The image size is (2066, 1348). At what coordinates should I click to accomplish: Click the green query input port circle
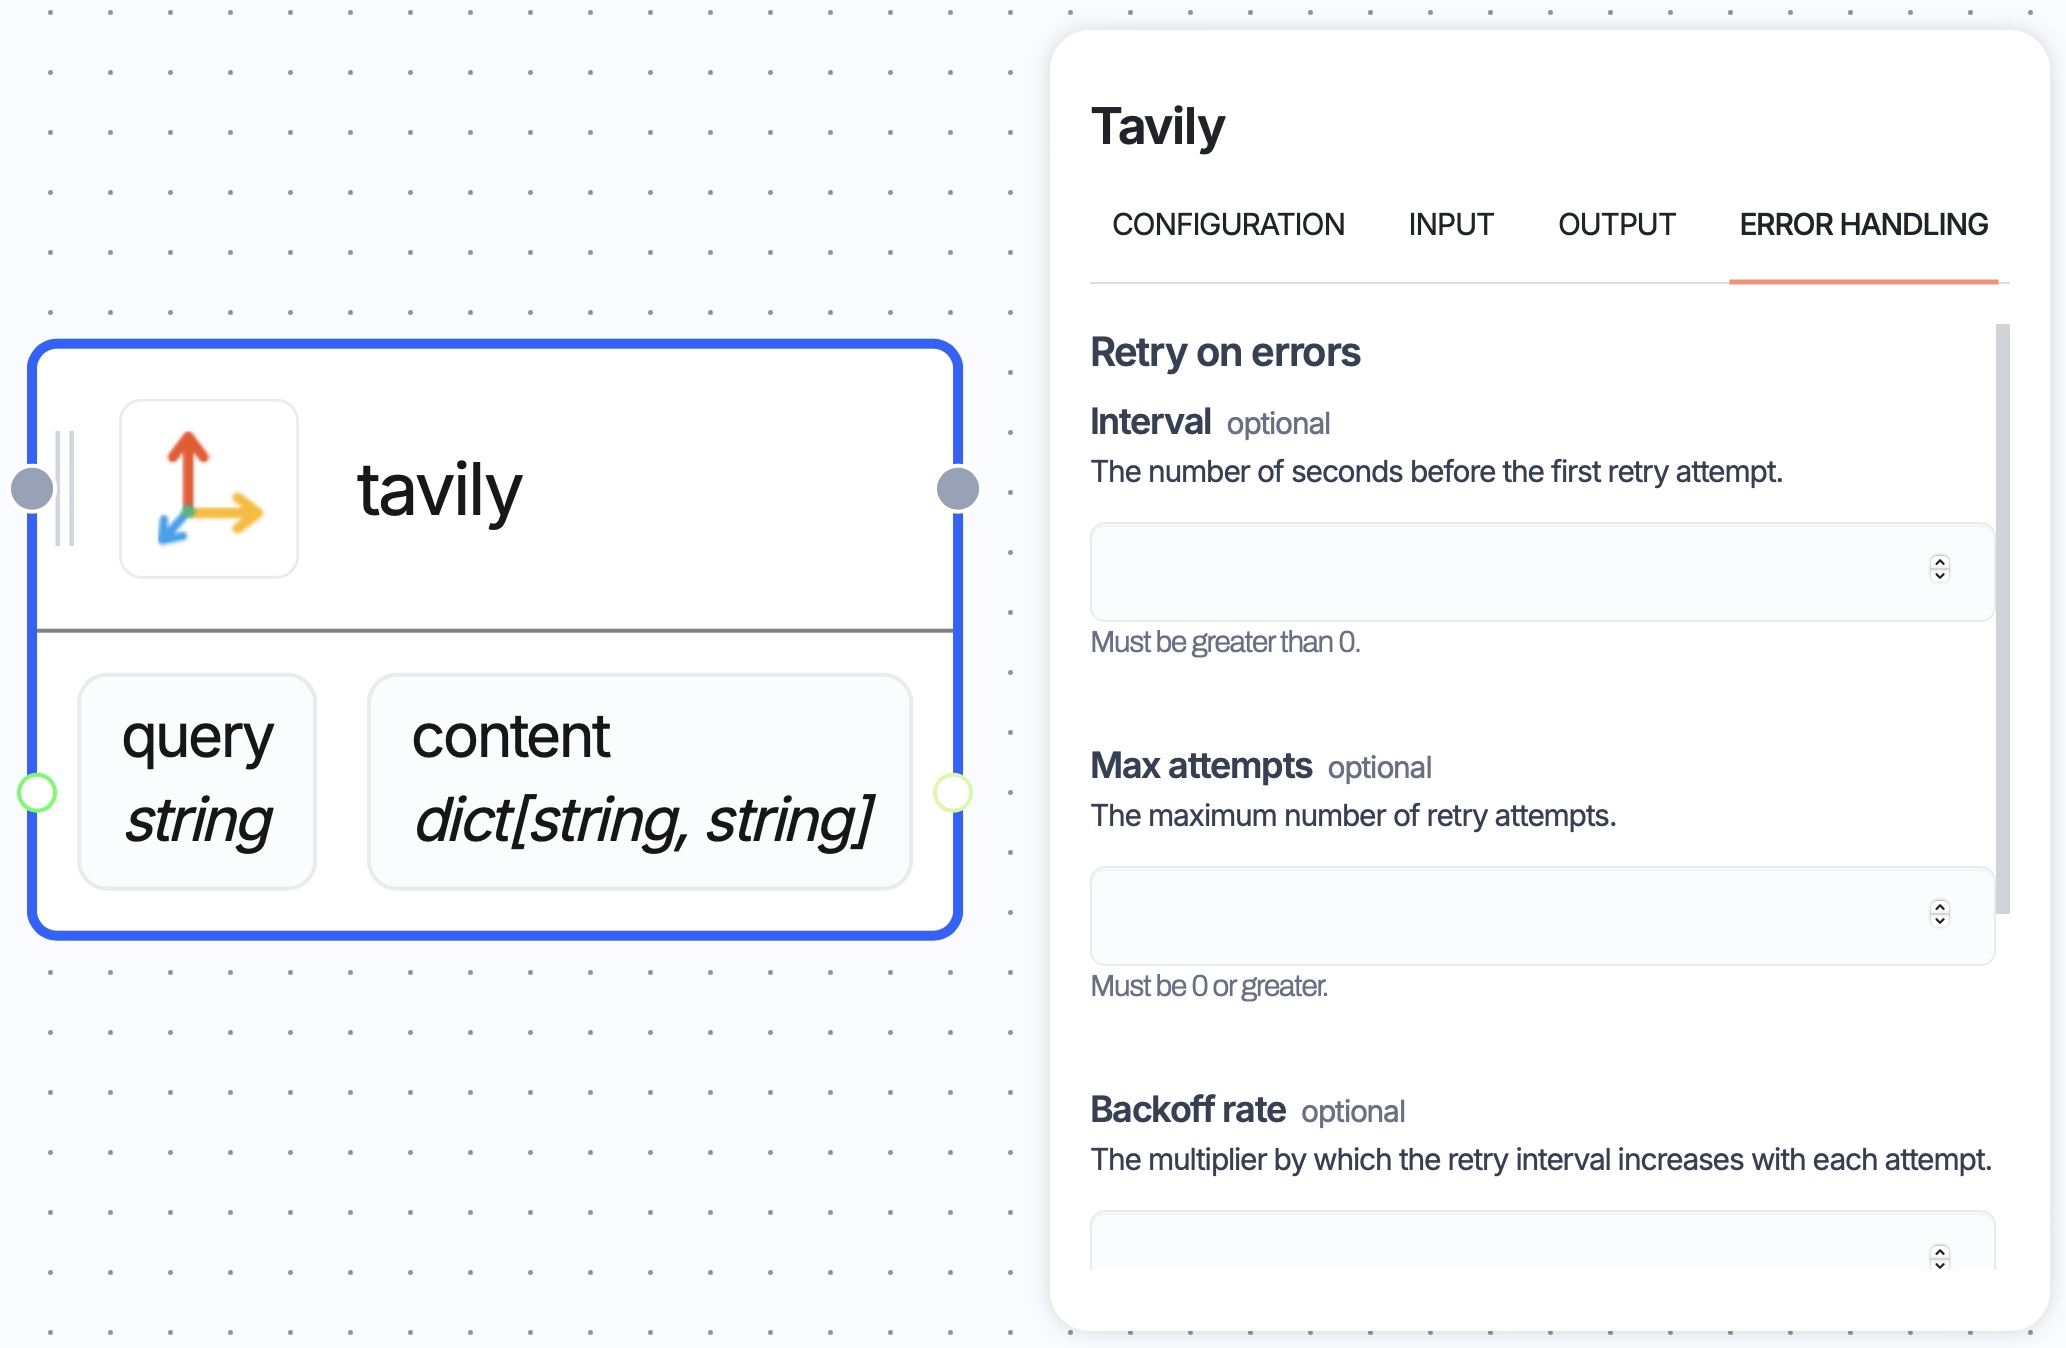pos(38,793)
